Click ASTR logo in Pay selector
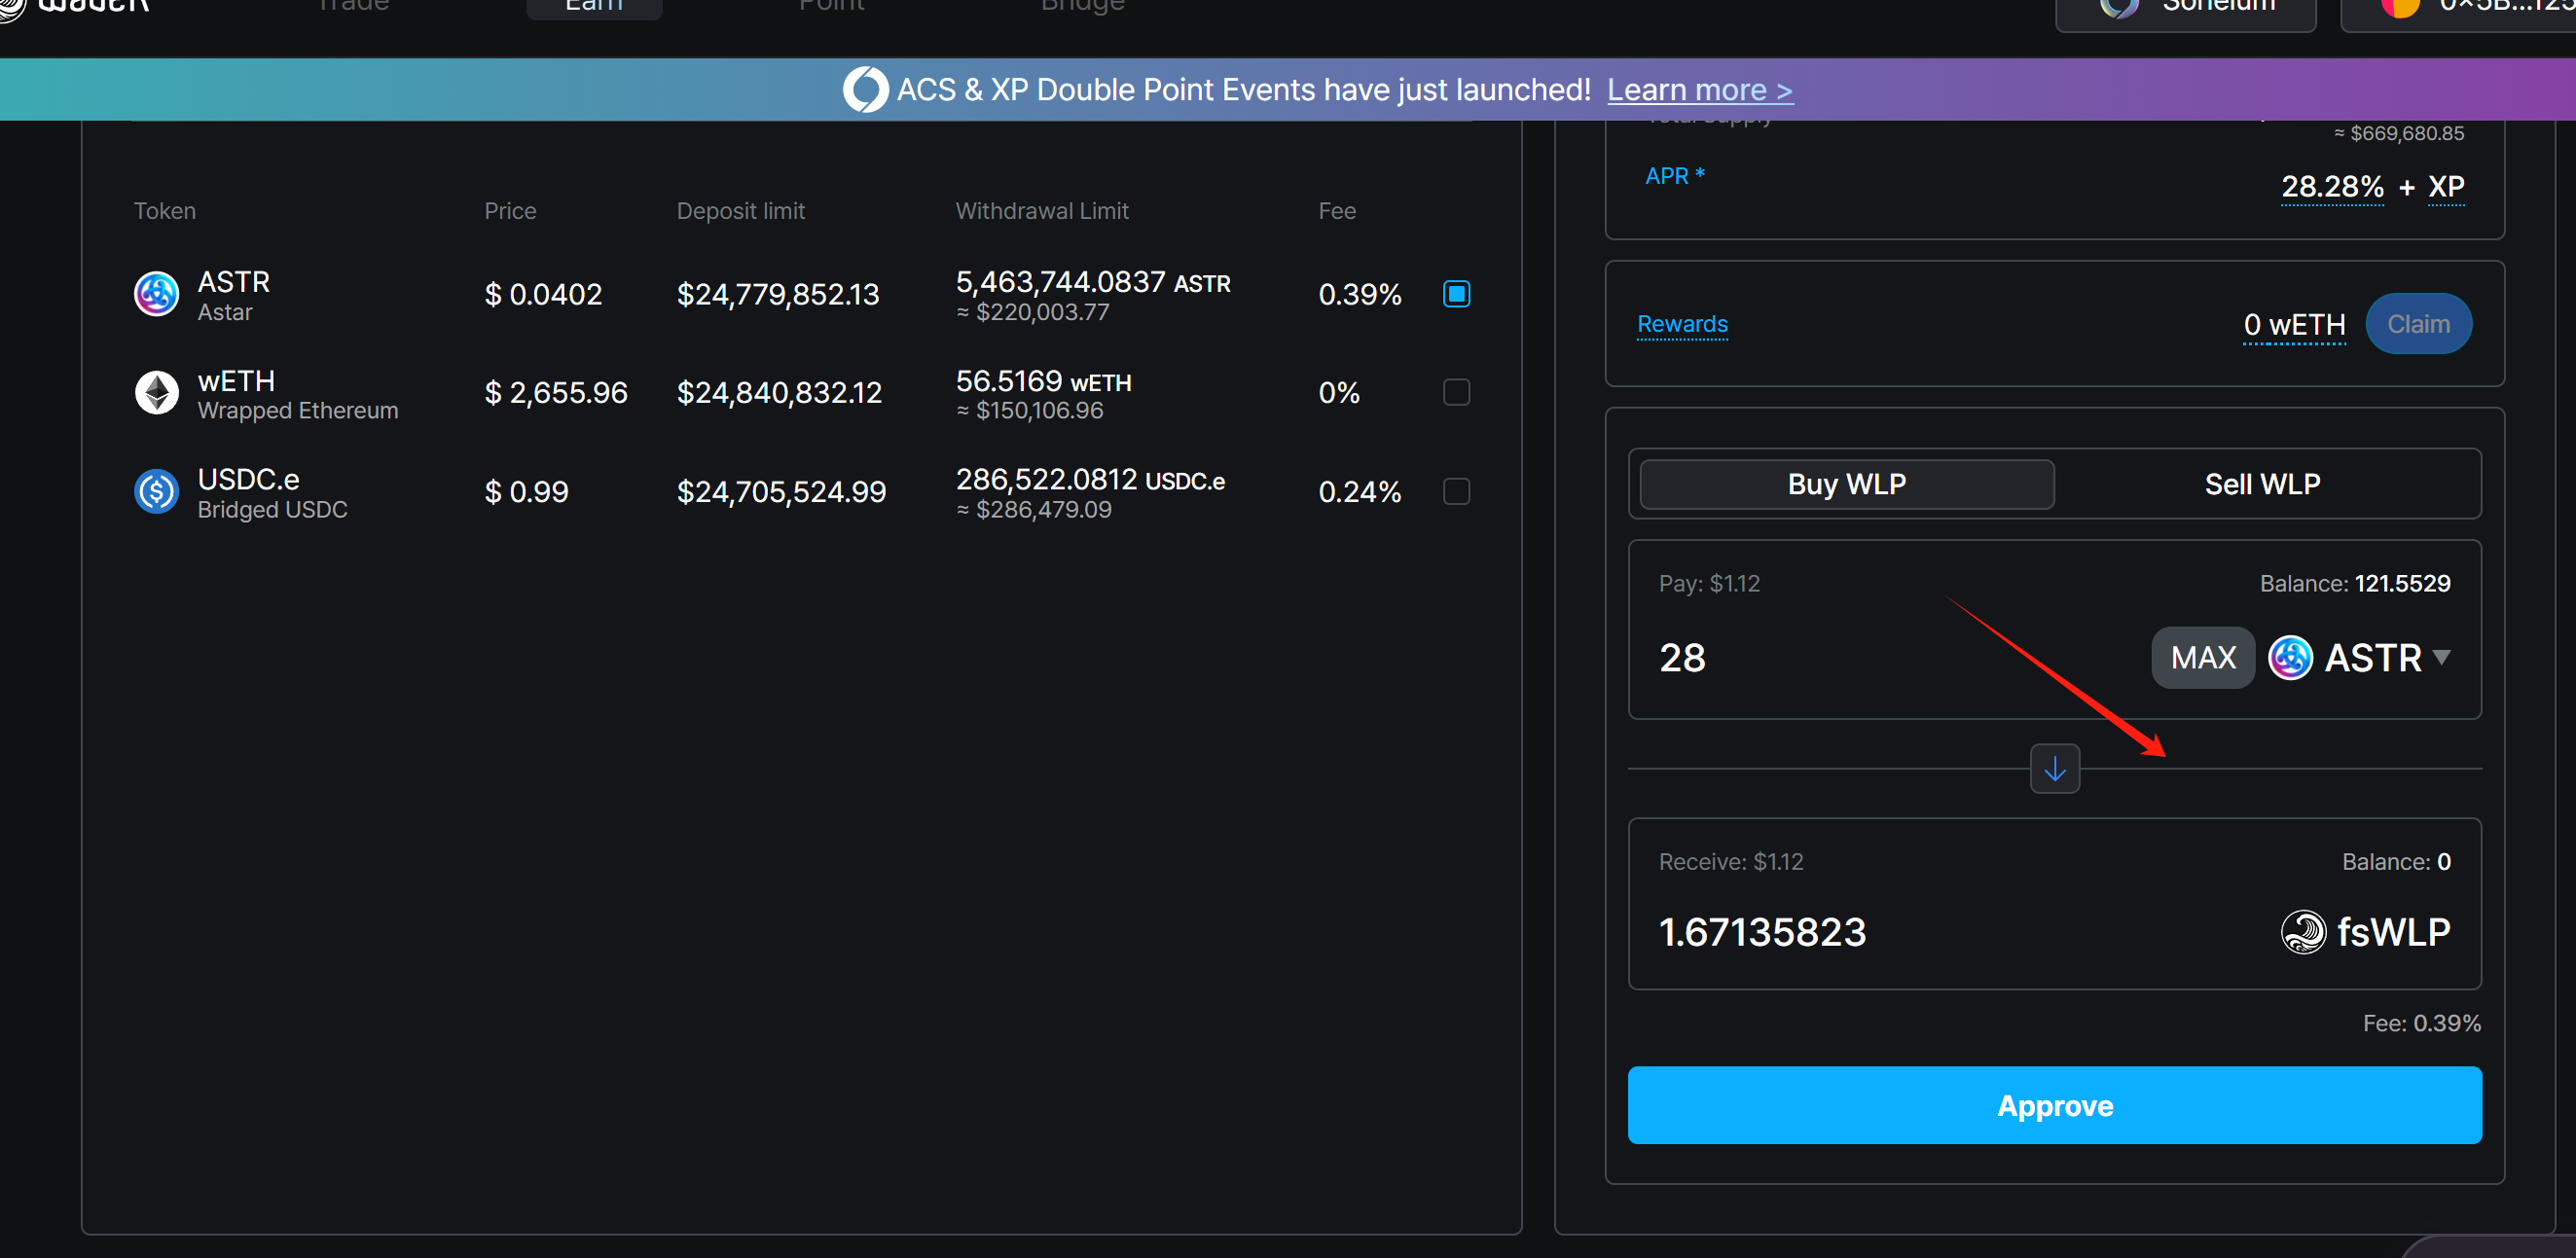The height and width of the screenshot is (1258, 2576). click(x=2290, y=658)
